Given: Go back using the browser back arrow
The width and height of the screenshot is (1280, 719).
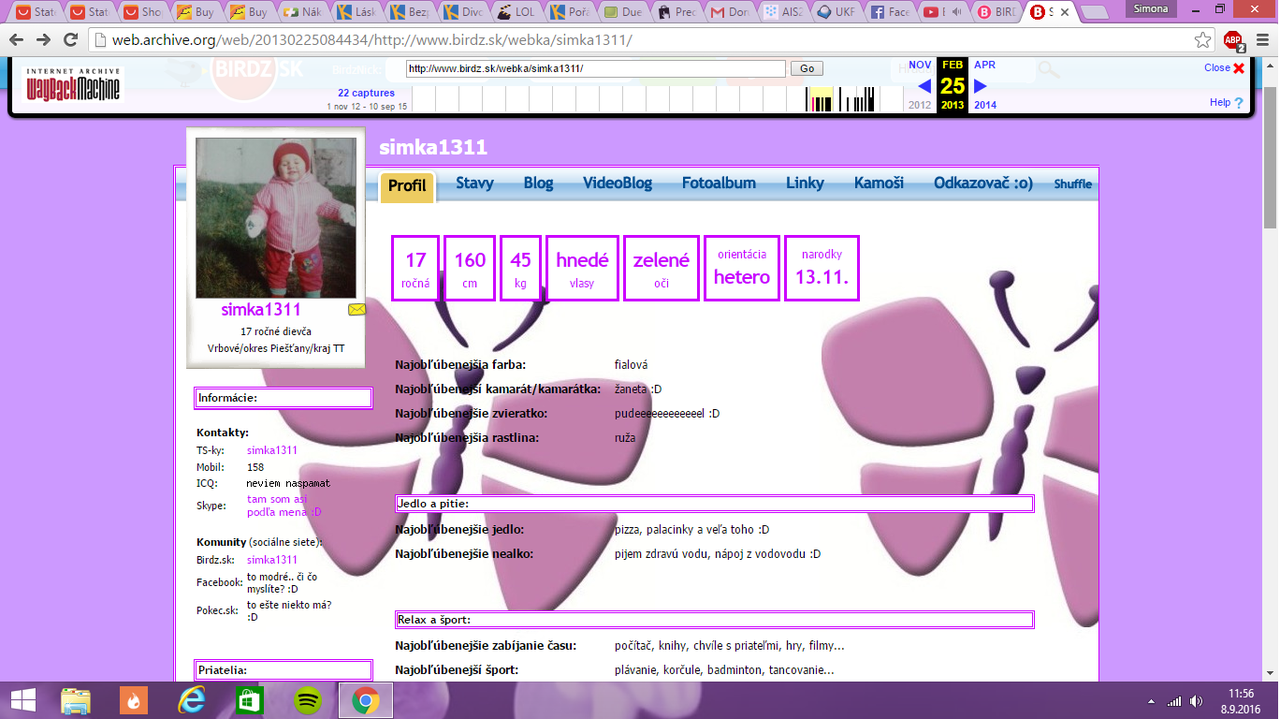Looking at the screenshot, I should (16, 40).
